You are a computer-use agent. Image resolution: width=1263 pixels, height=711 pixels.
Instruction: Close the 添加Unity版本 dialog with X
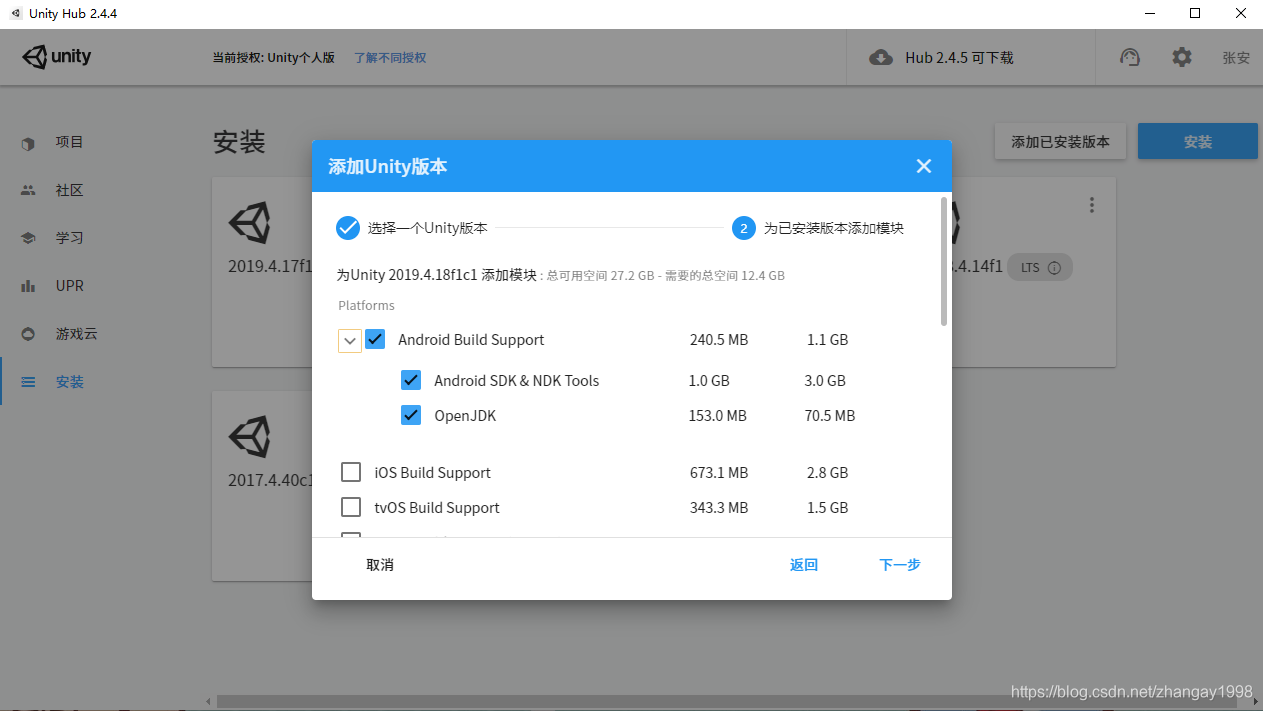924,166
